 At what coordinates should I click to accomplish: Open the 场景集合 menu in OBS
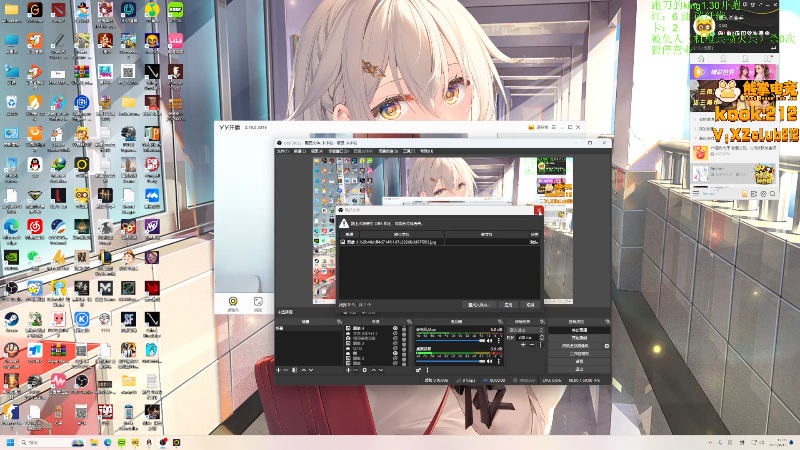pos(388,151)
